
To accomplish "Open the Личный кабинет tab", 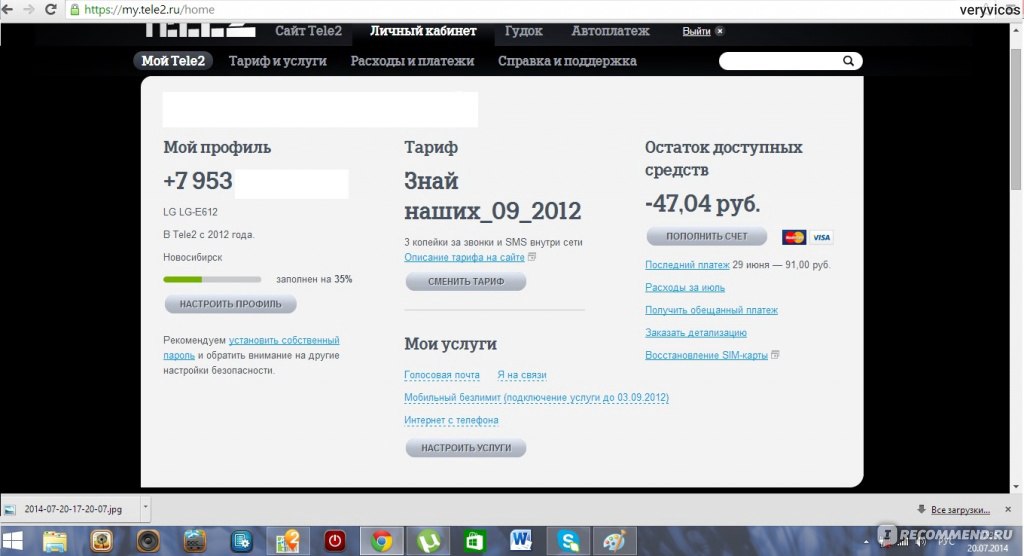I will 423,31.
